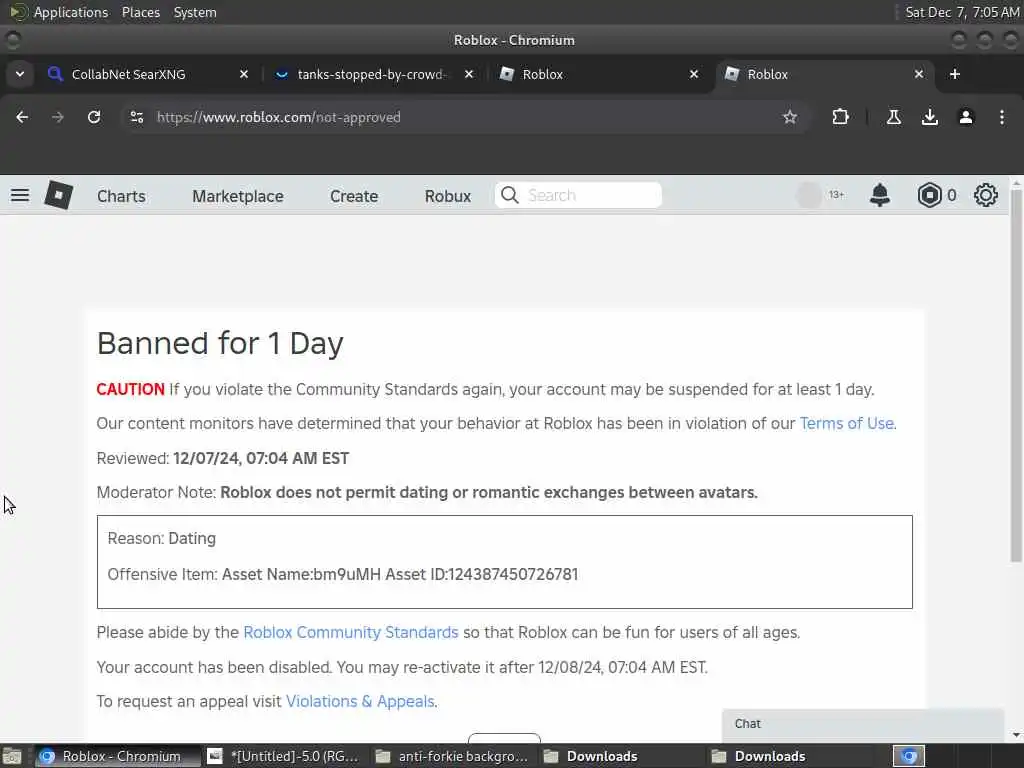Switch to tanks-stopped-by-crowd tab
The width and height of the screenshot is (1024, 768).
tap(371, 74)
